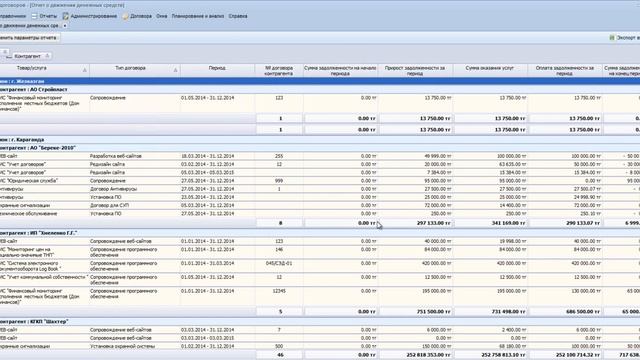Click sort arrow in Тип договора header
Image resolution: width=640 pixels, height=360 pixels.
(x=175, y=70)
